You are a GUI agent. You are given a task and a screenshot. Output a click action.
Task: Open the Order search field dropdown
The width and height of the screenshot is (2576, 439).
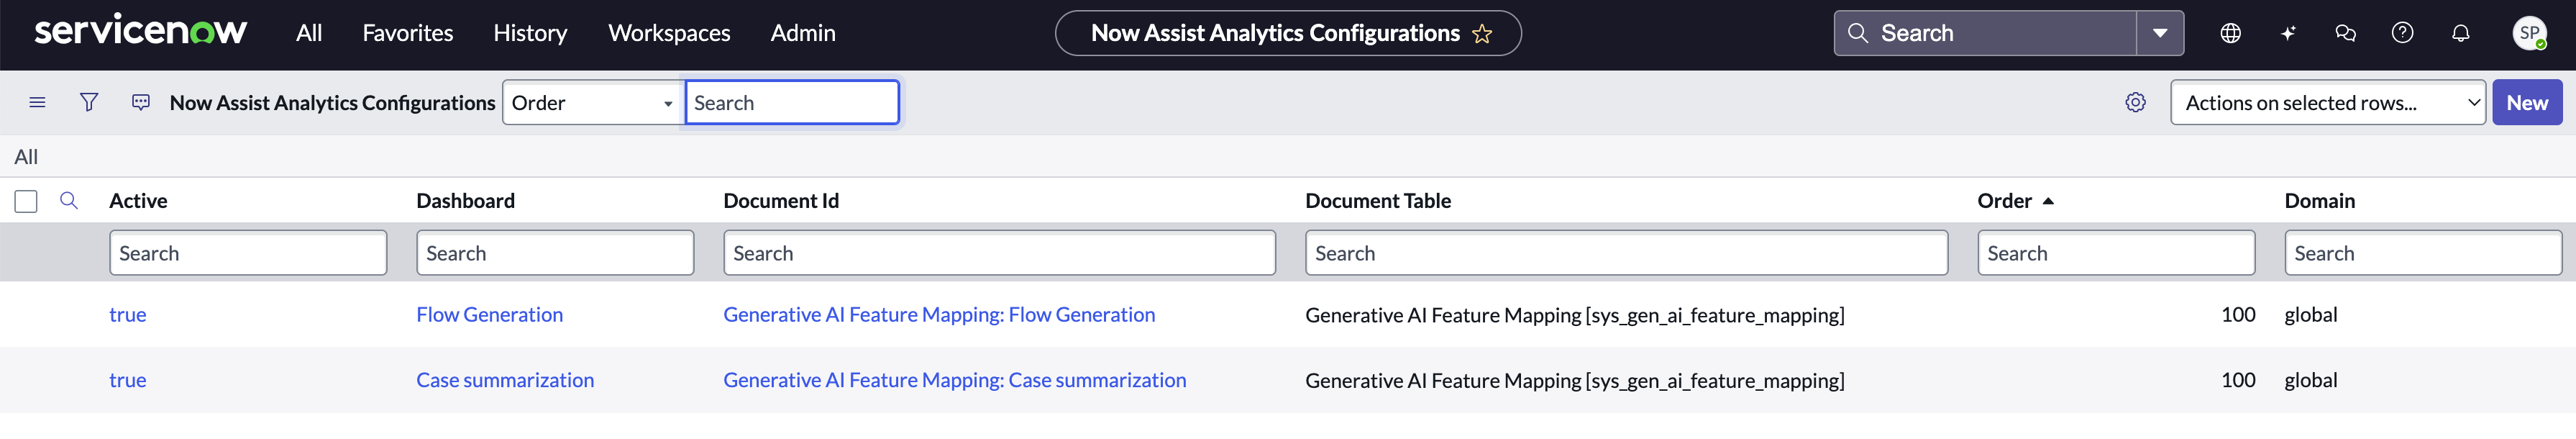593,102
